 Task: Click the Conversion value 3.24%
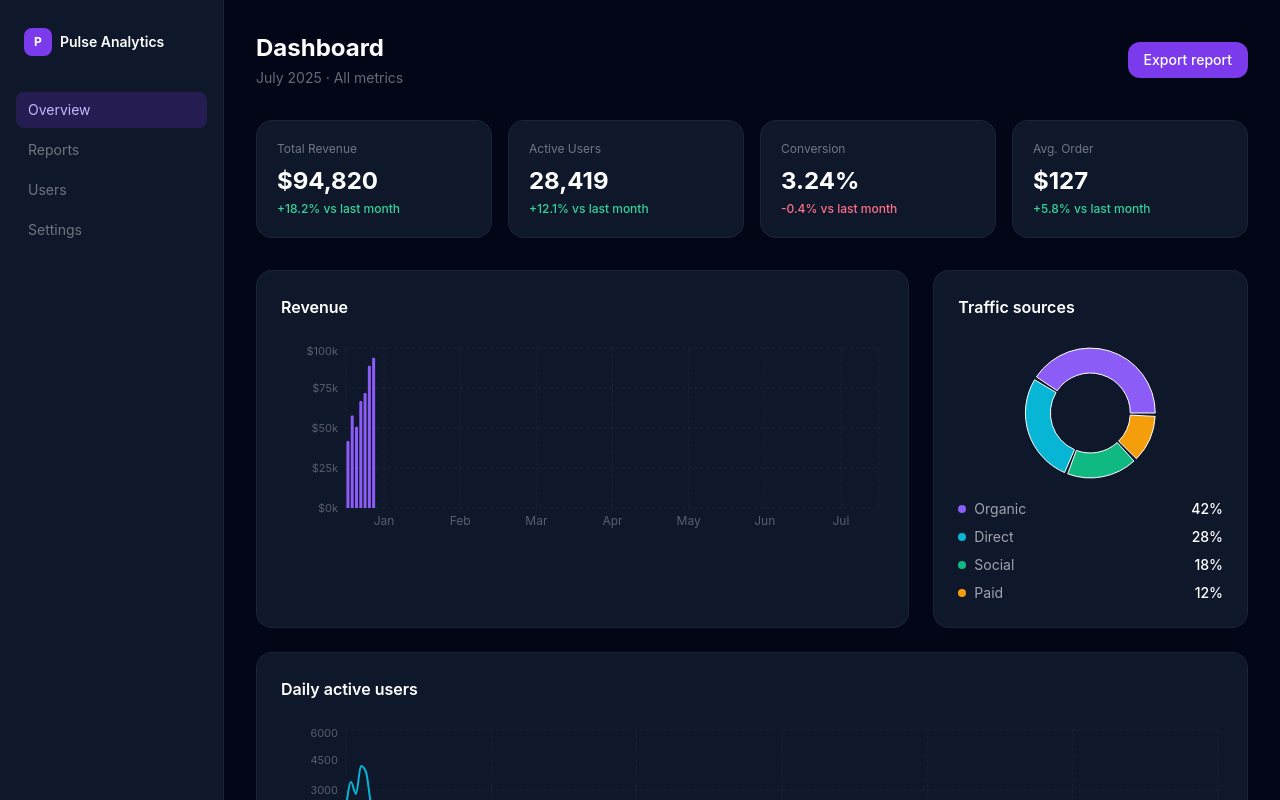coord(820,181)
